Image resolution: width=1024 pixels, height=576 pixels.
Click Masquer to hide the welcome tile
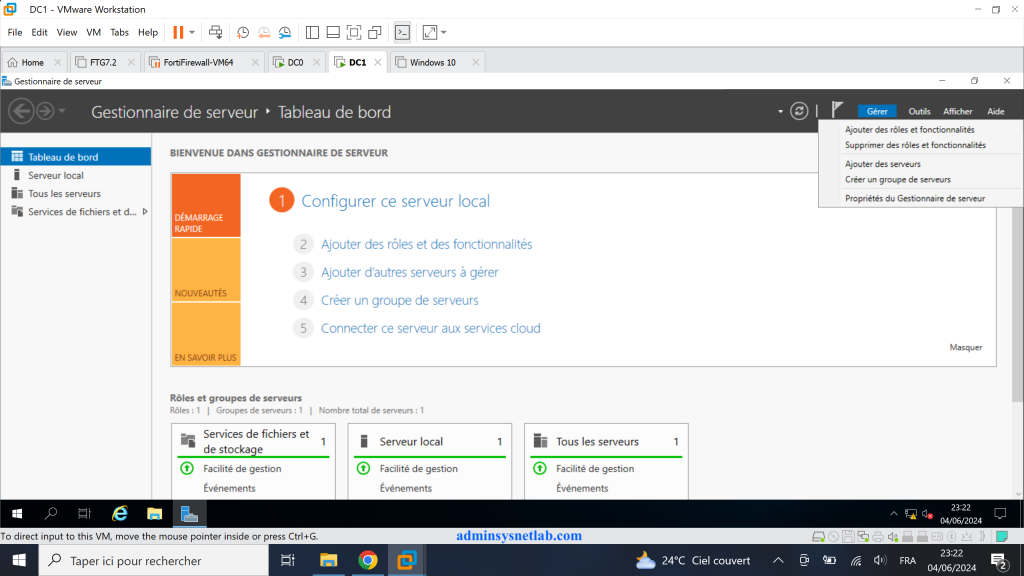click(965, 347)
